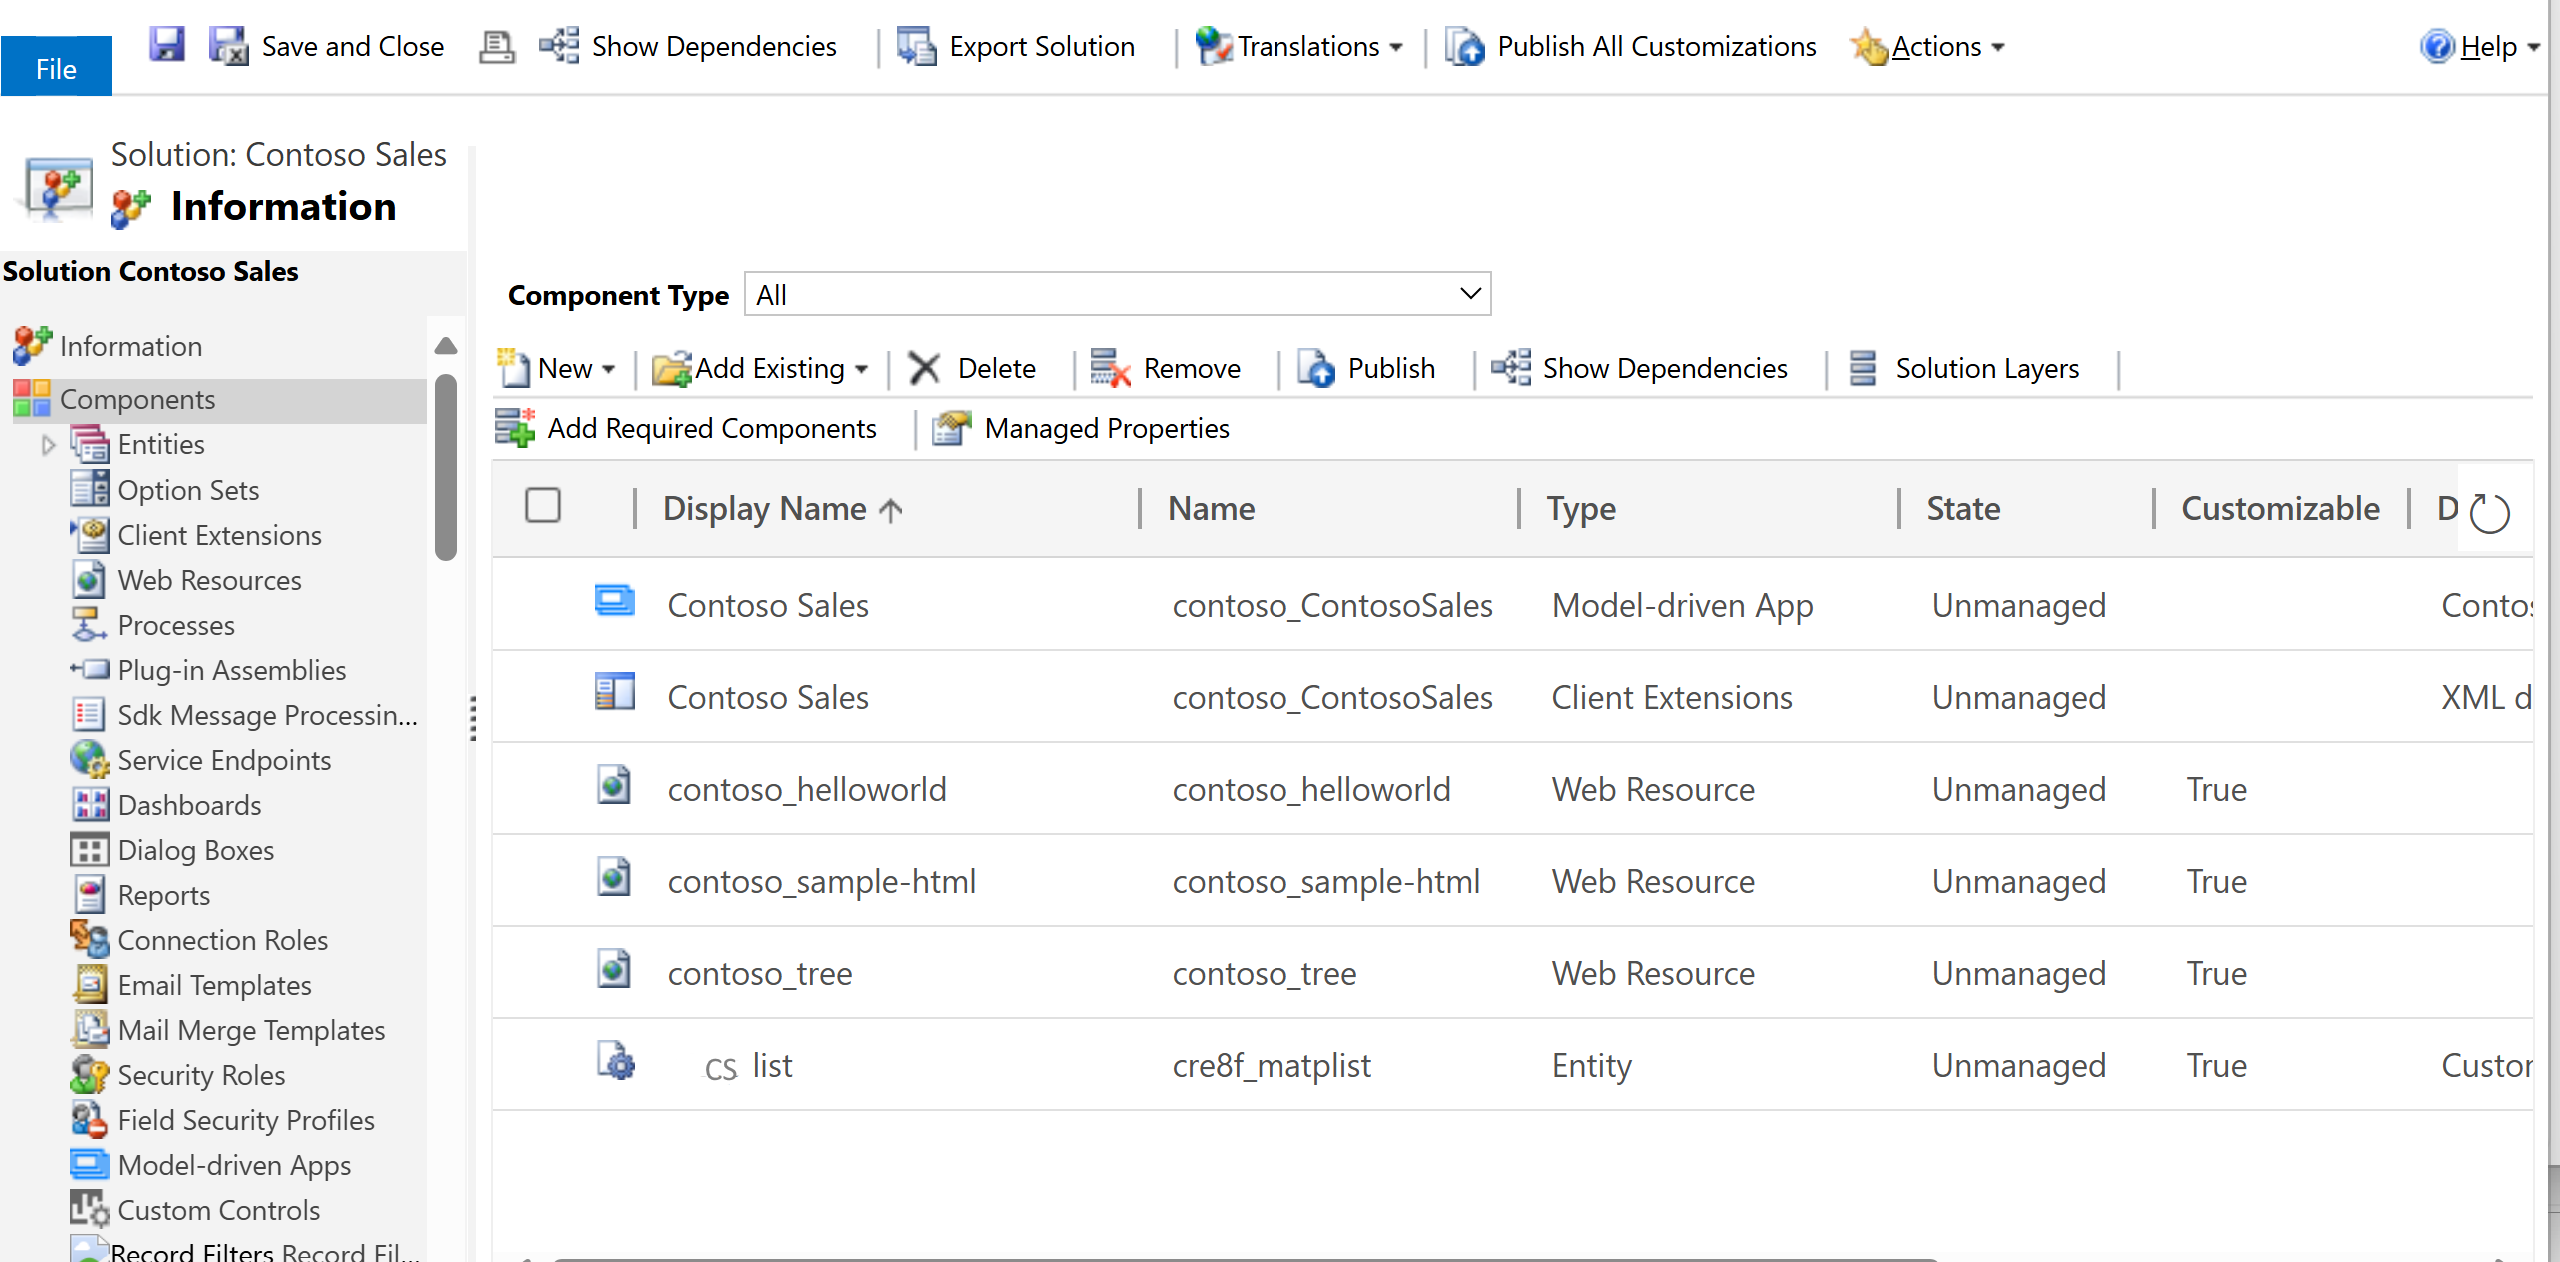Select the Component Type dropdown
Image resolution: width=2560 pixels, height=1262 pixels.
coord(1115,294)
